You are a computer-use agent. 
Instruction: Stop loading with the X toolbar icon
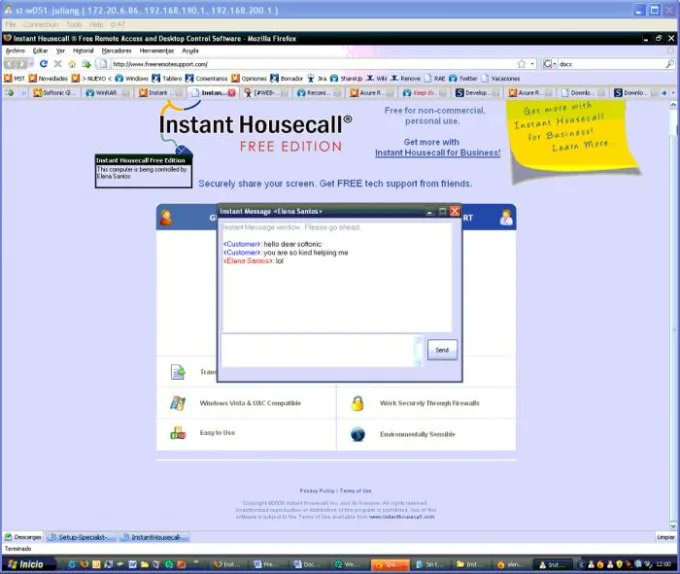58,64
